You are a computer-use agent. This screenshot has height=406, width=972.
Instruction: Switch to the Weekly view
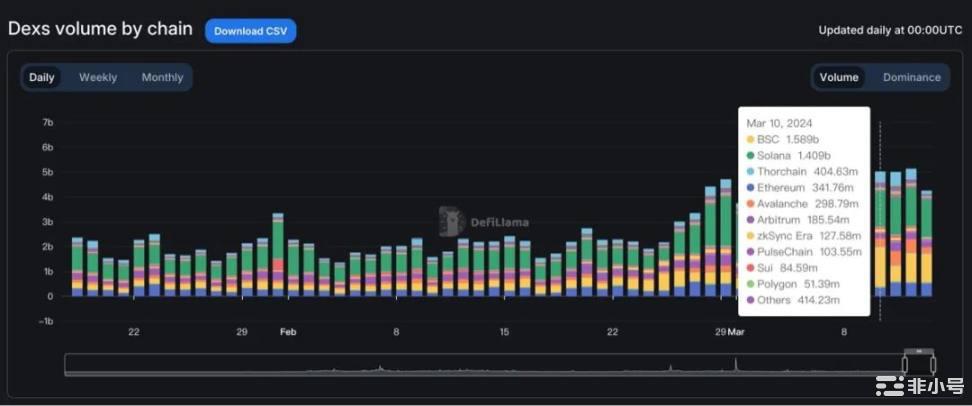(98, 78)
